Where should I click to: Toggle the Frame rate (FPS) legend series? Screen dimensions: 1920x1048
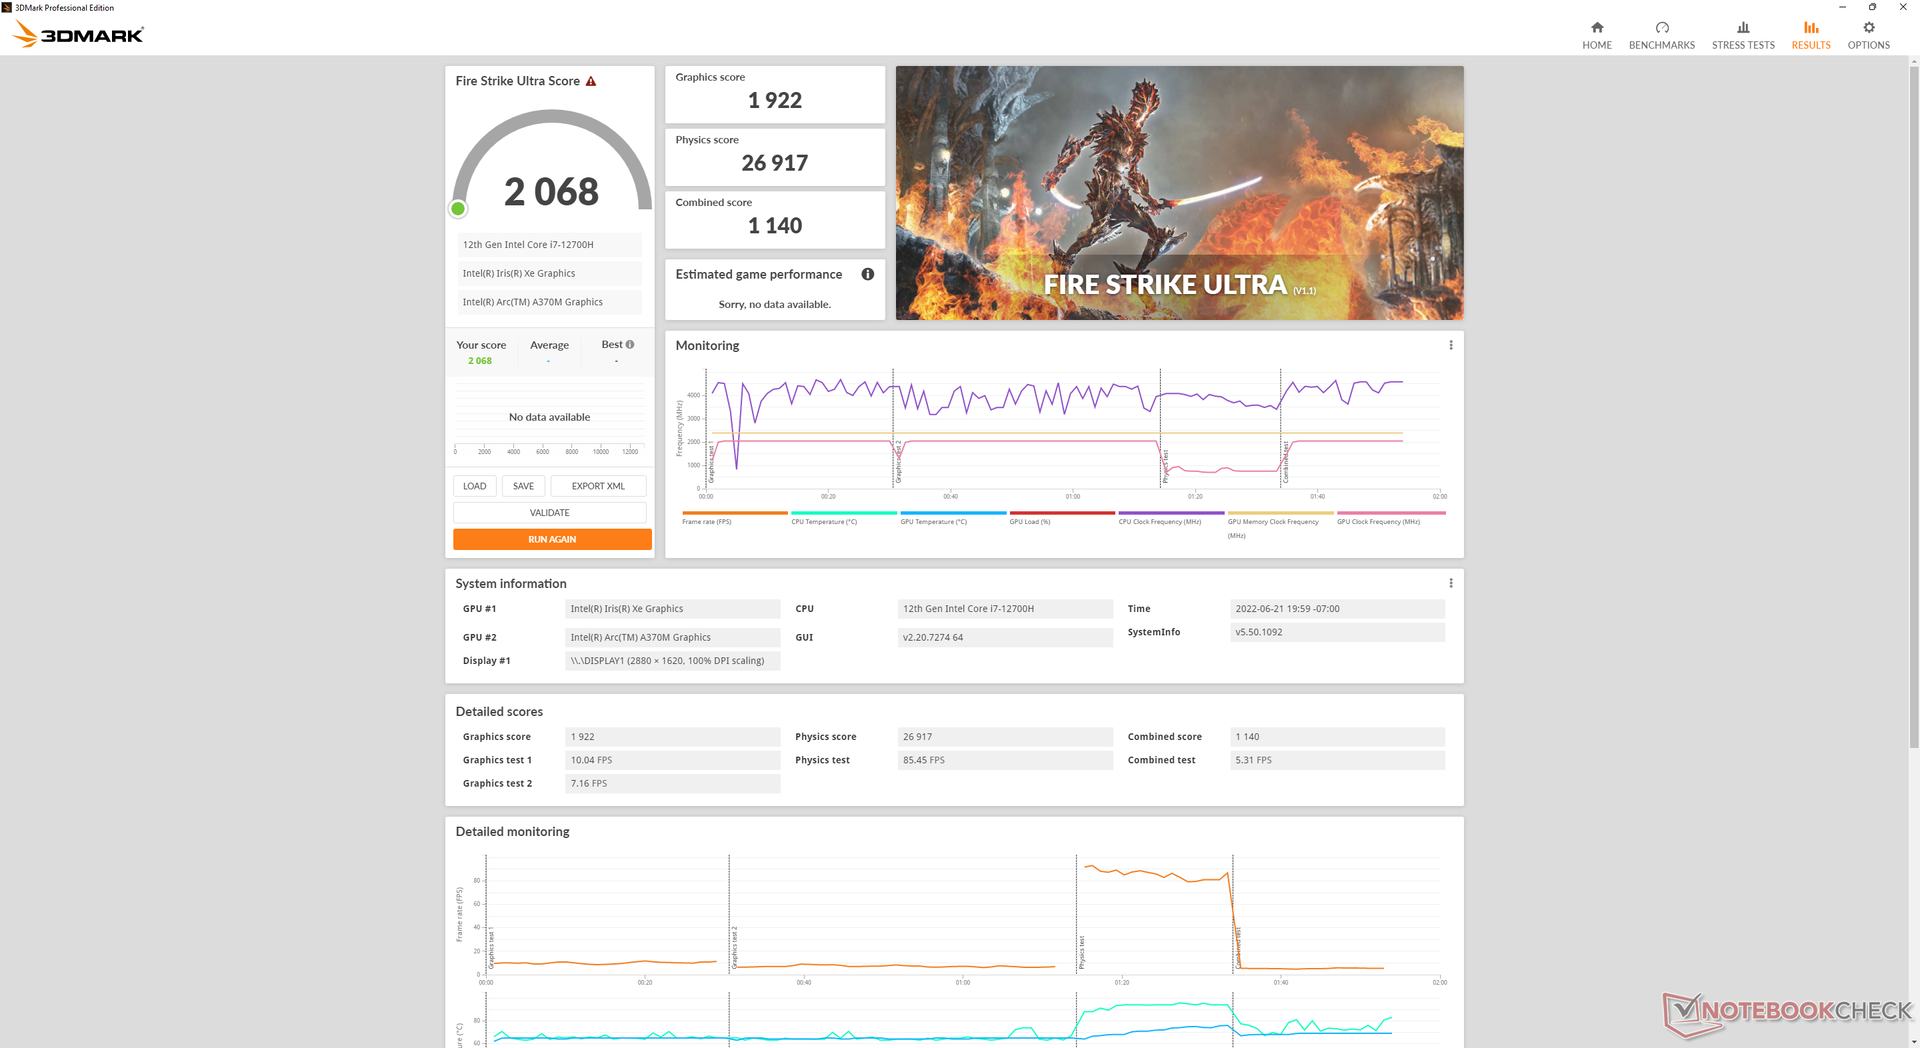(x=734, y=518)
